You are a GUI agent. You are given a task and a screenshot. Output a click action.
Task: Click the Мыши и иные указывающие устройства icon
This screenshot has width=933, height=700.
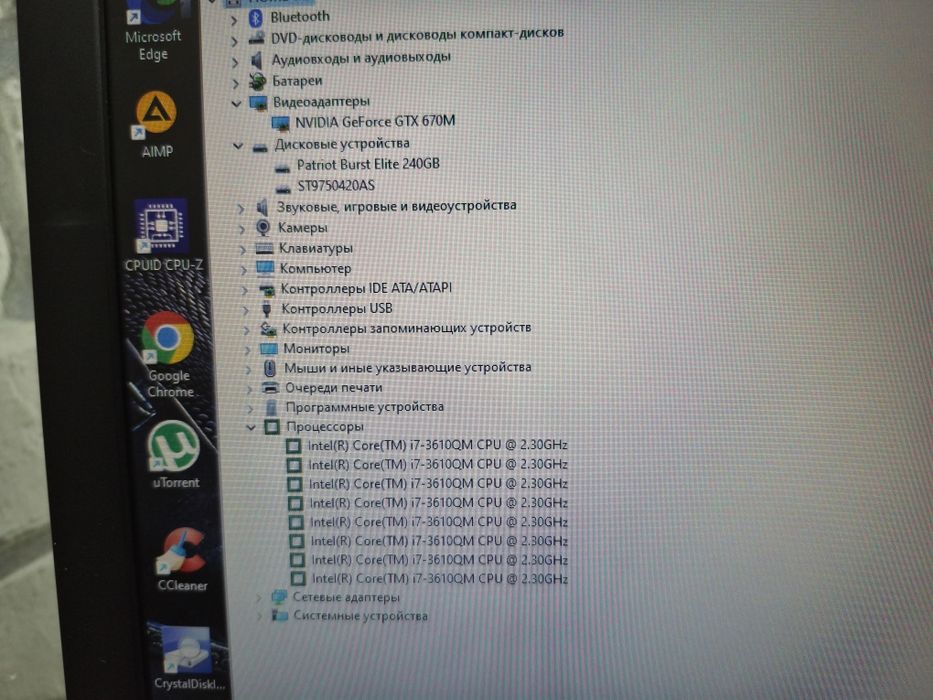point(270,368)
